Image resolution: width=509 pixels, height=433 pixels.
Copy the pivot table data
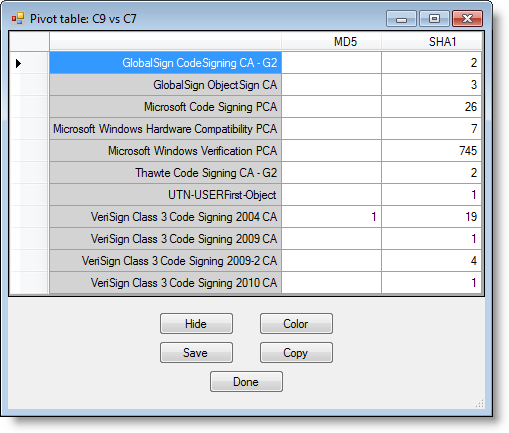[x=296, y=352]
